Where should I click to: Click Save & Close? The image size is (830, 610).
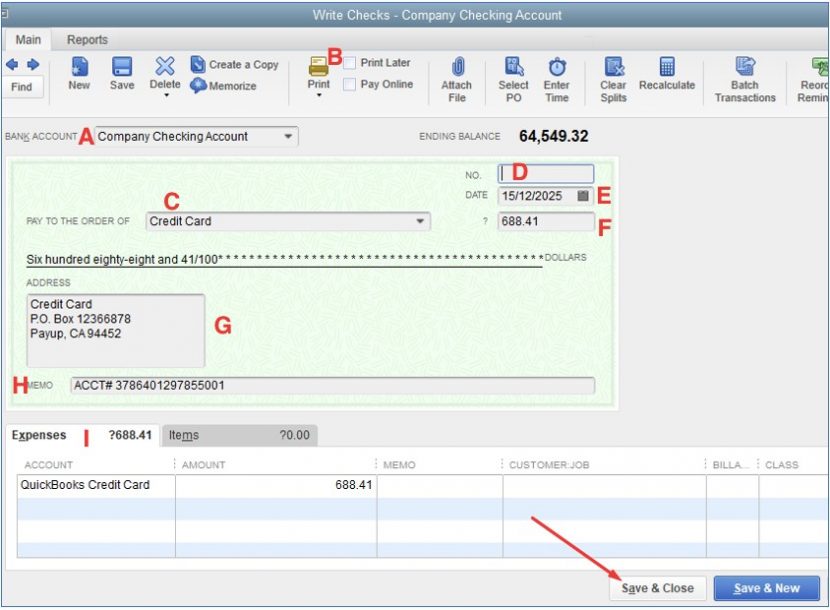point(657,588)
